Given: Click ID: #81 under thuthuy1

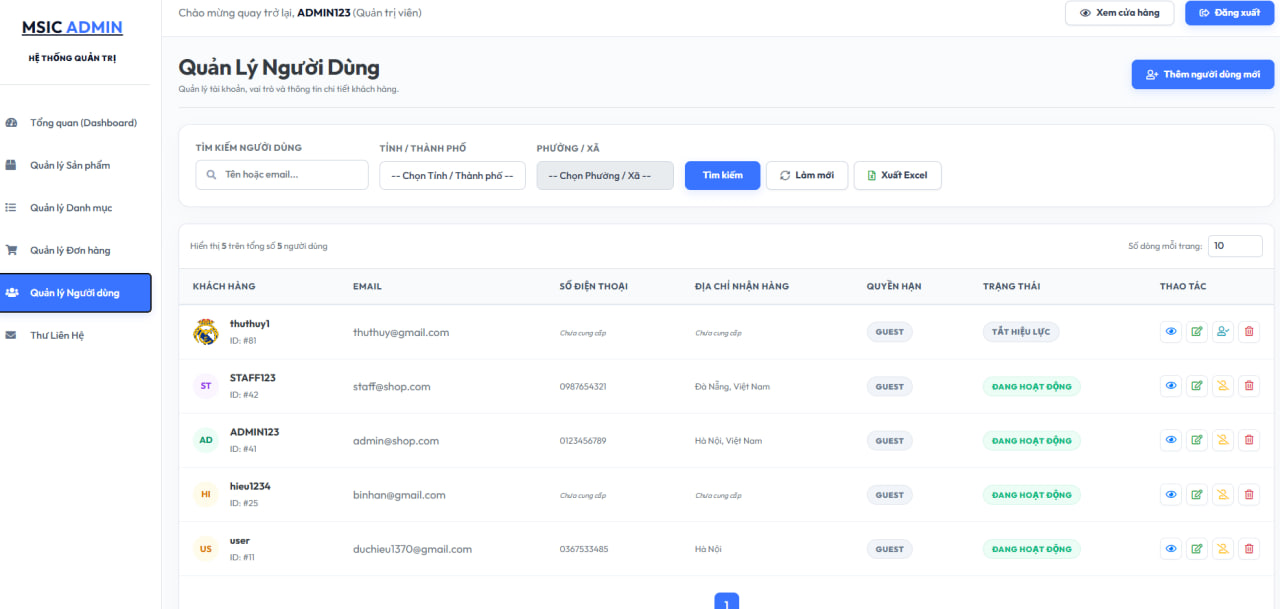Looking at the screenshot, I should click(x=243, y=340).
